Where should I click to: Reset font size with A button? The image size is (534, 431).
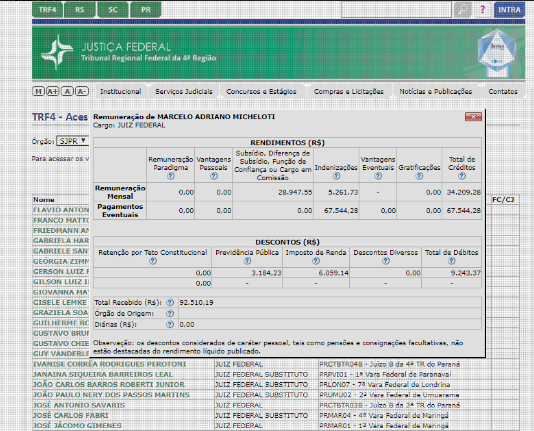pos(67,91)
